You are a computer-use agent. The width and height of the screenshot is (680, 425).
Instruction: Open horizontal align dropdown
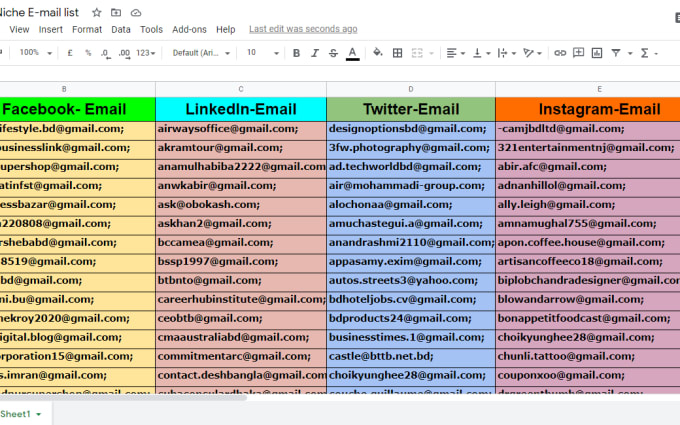(455, 53)
